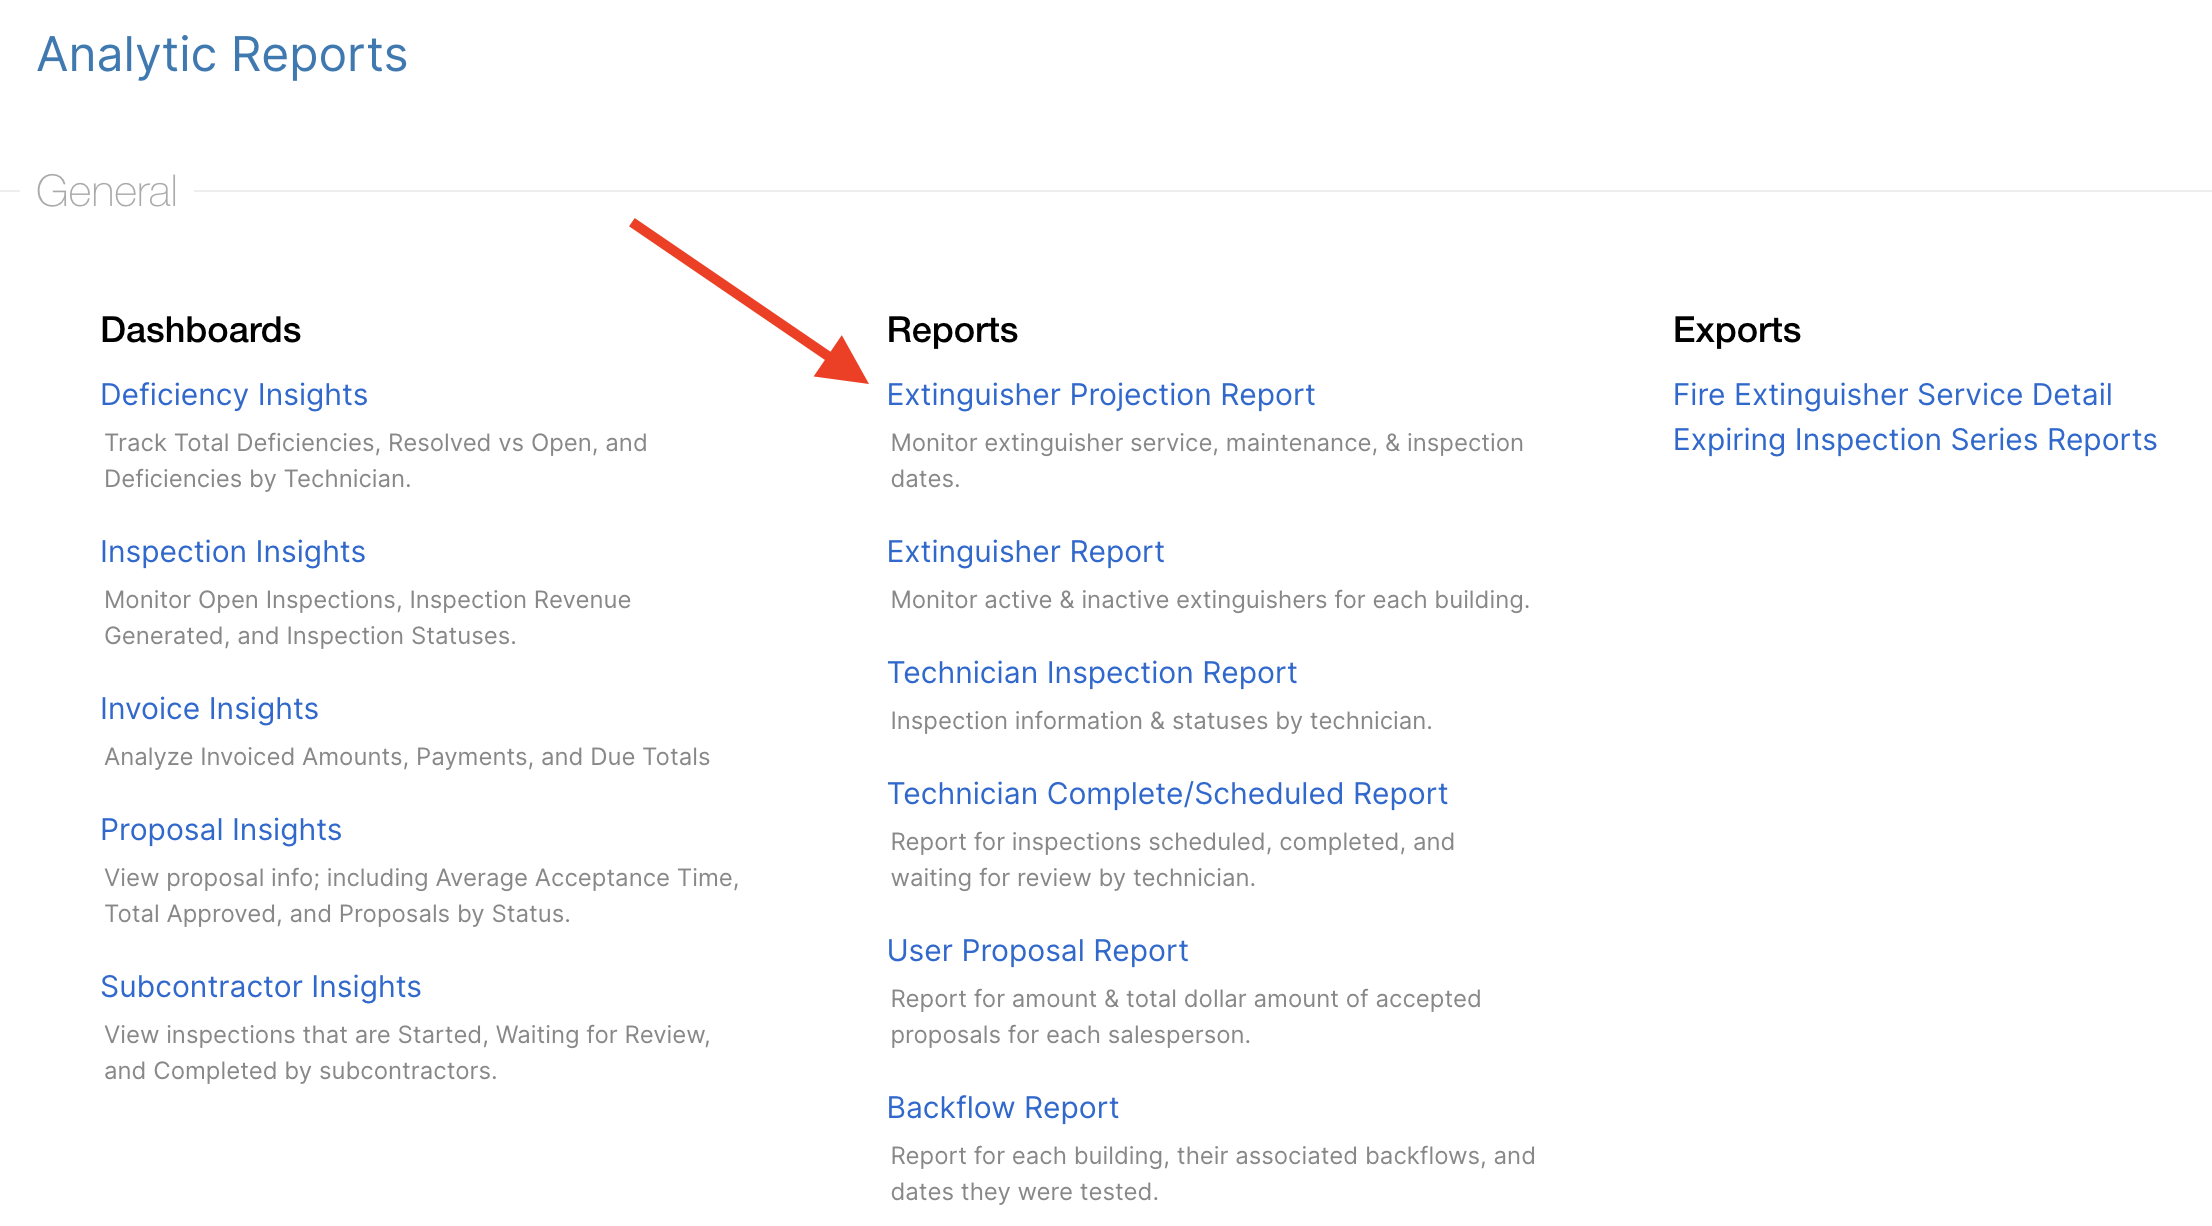Image resolution: width=2212 pixels, height=1226 pixels.
Task: Click the Backflow Report description text
Action: point(1213,1174)
